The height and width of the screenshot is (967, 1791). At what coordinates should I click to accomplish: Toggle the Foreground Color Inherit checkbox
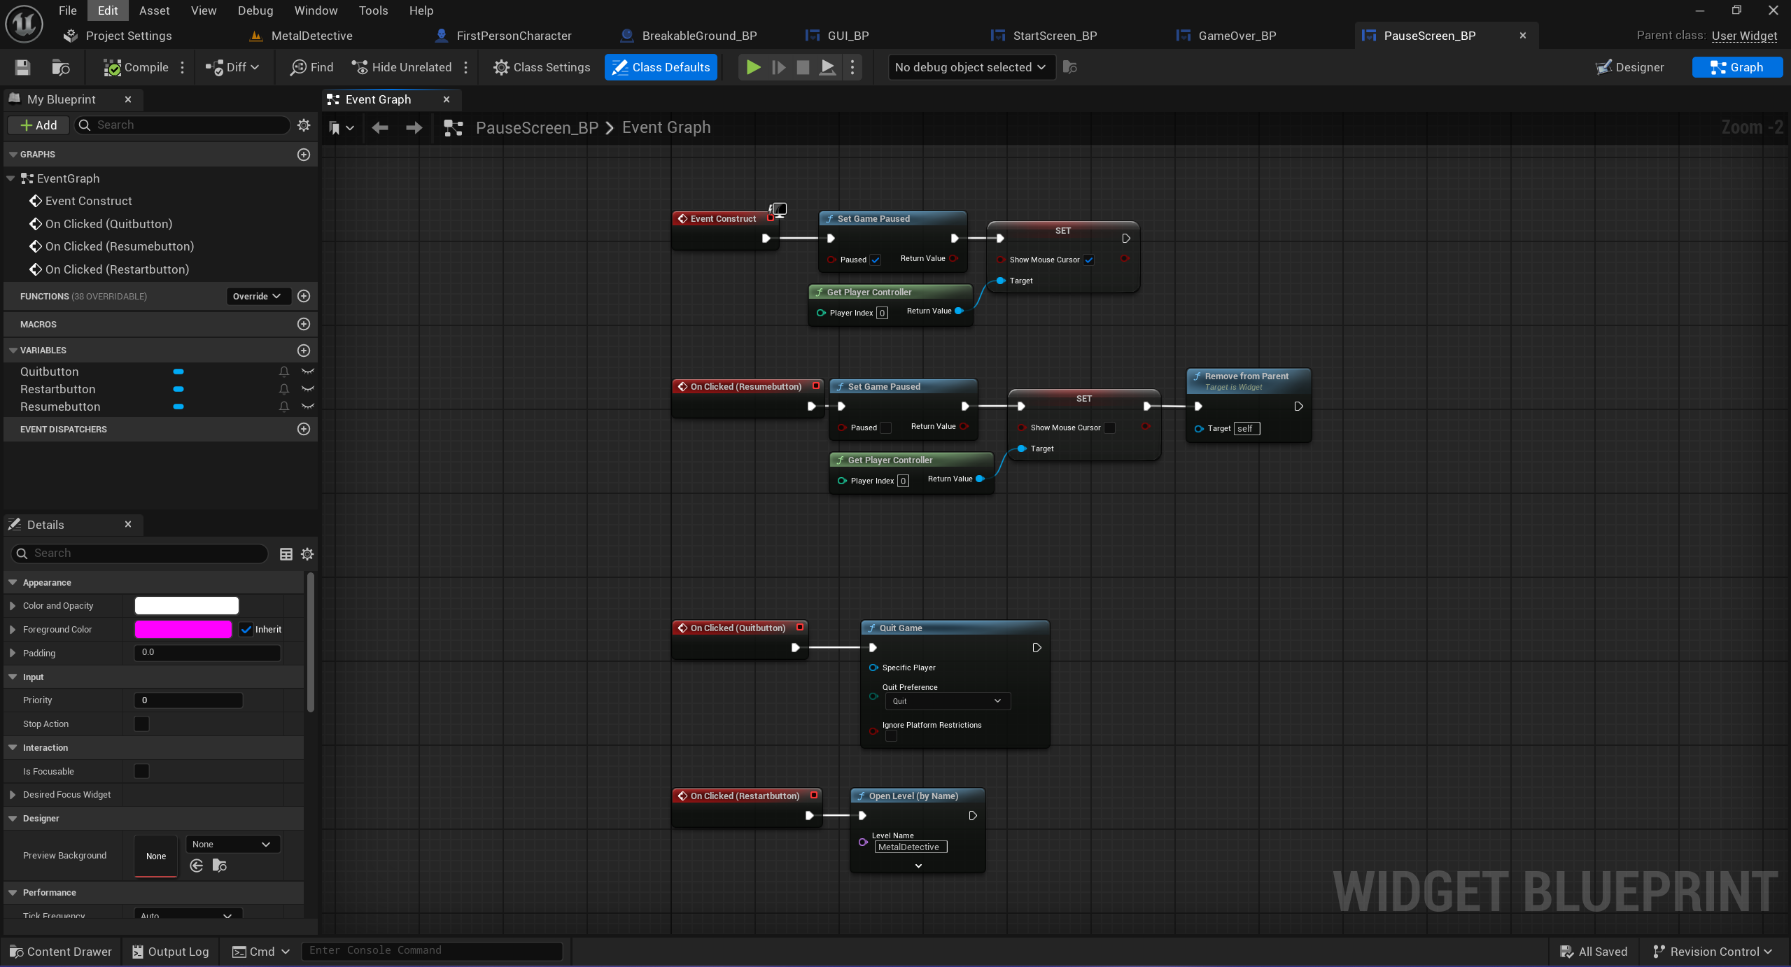tap(246, 630)
